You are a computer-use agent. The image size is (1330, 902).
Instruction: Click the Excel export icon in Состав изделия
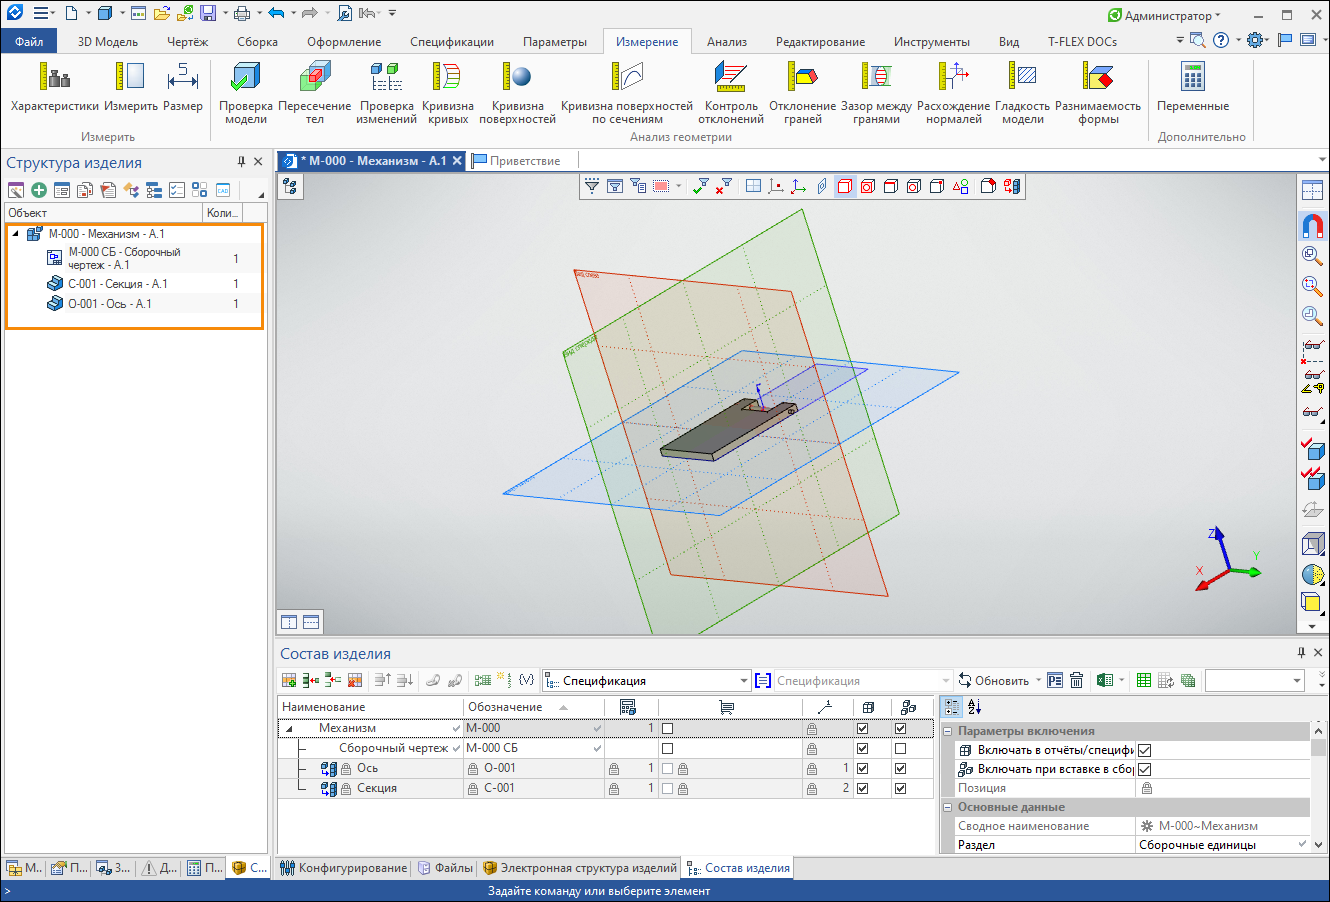pyautogui.click(x=1105, y=680)
